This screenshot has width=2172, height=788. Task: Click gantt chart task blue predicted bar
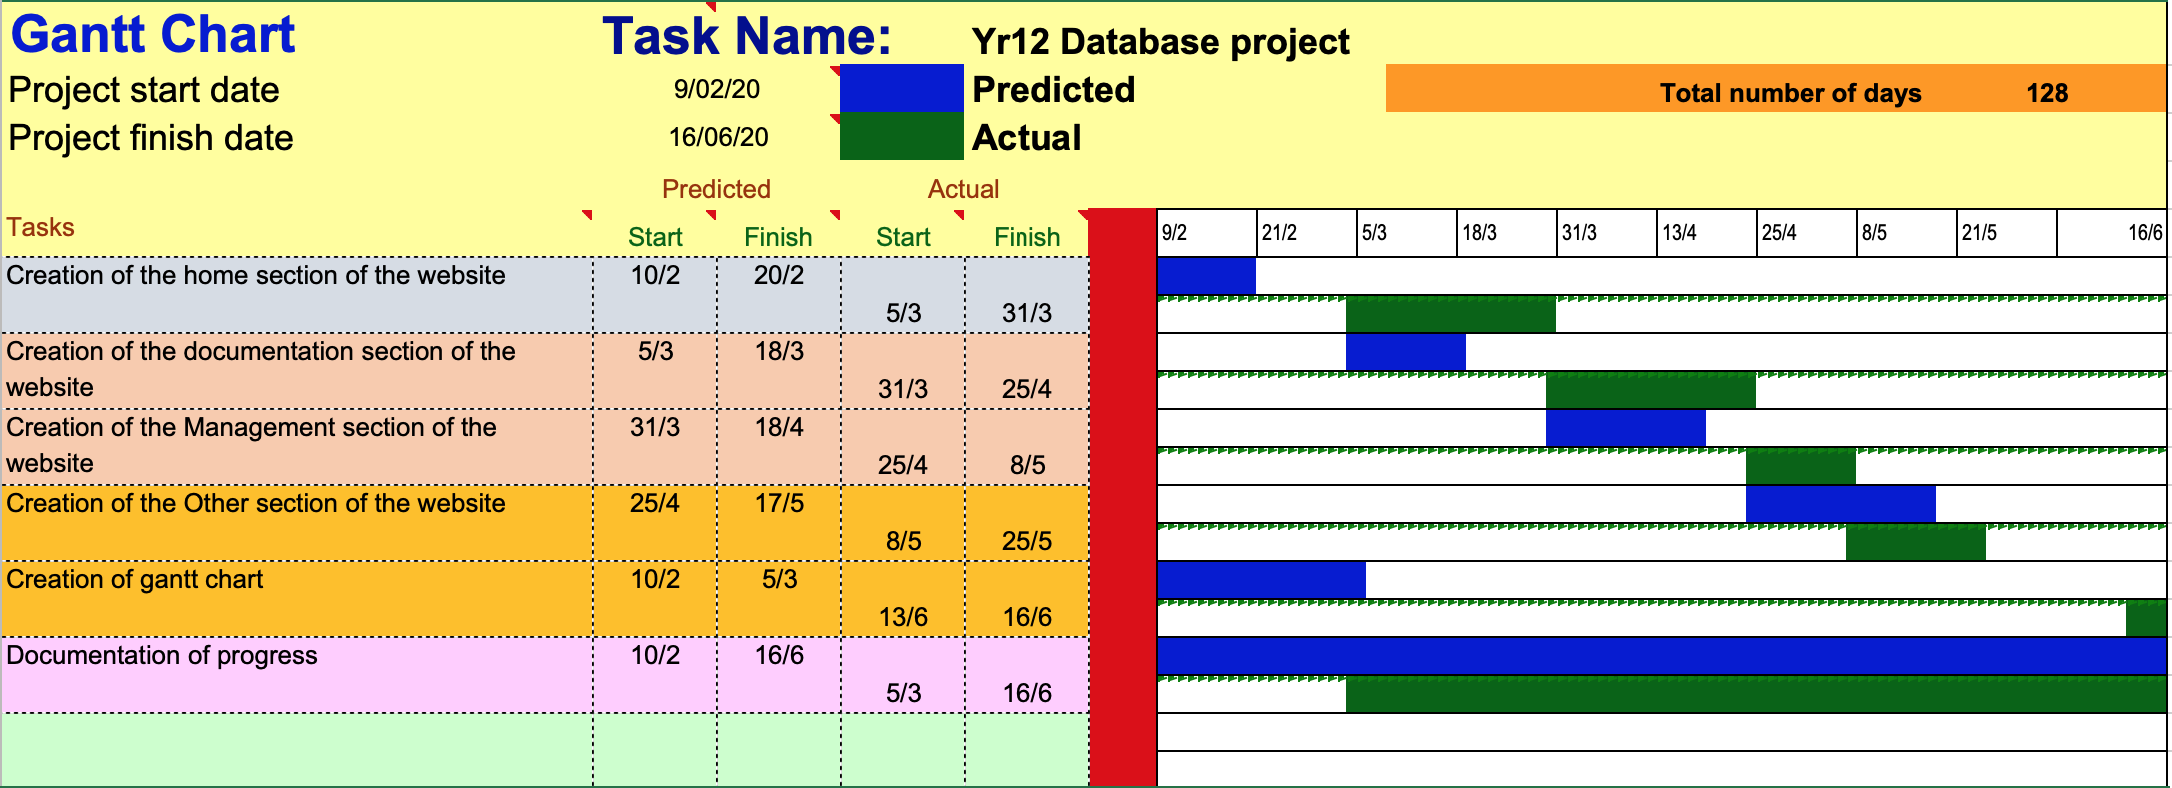click(x=1262, y=580)
